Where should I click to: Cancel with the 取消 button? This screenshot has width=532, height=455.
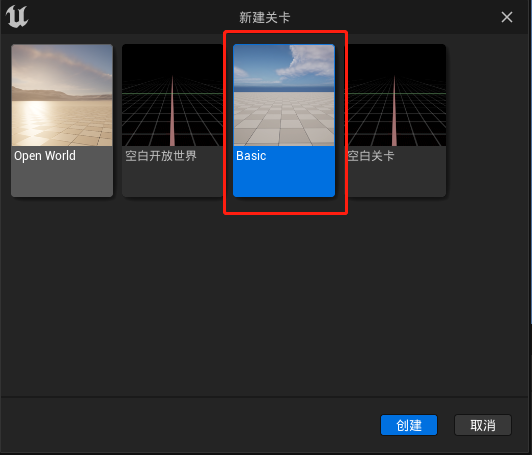point(483,425)
